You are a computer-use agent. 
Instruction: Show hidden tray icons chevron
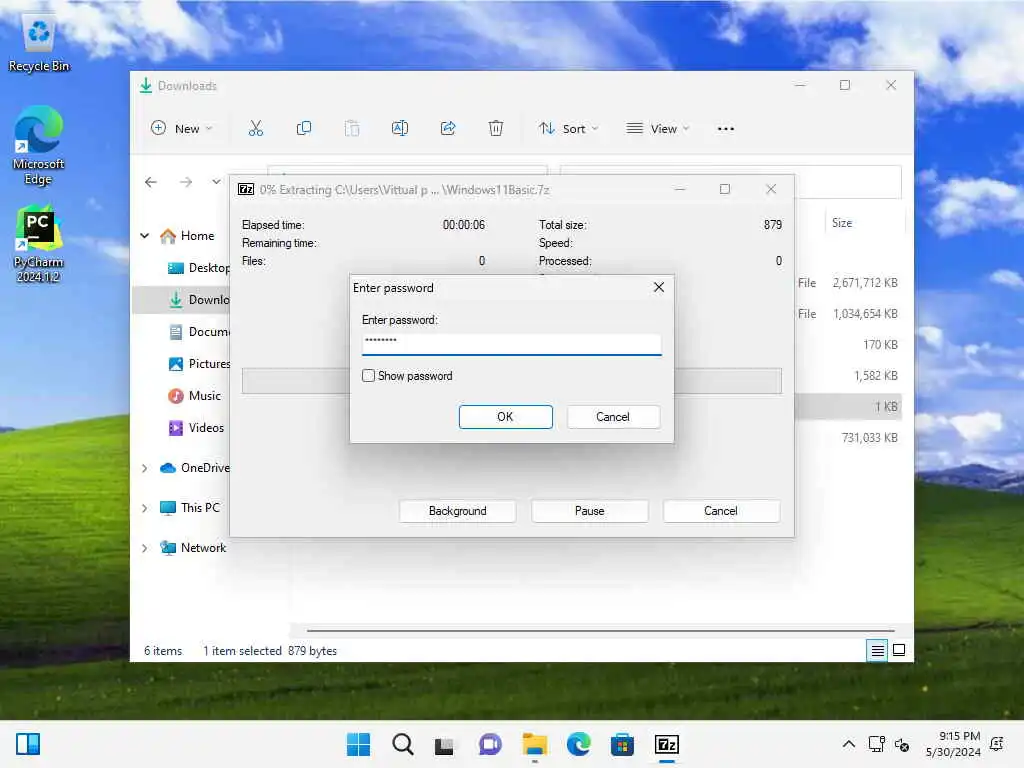coord(848,744)
